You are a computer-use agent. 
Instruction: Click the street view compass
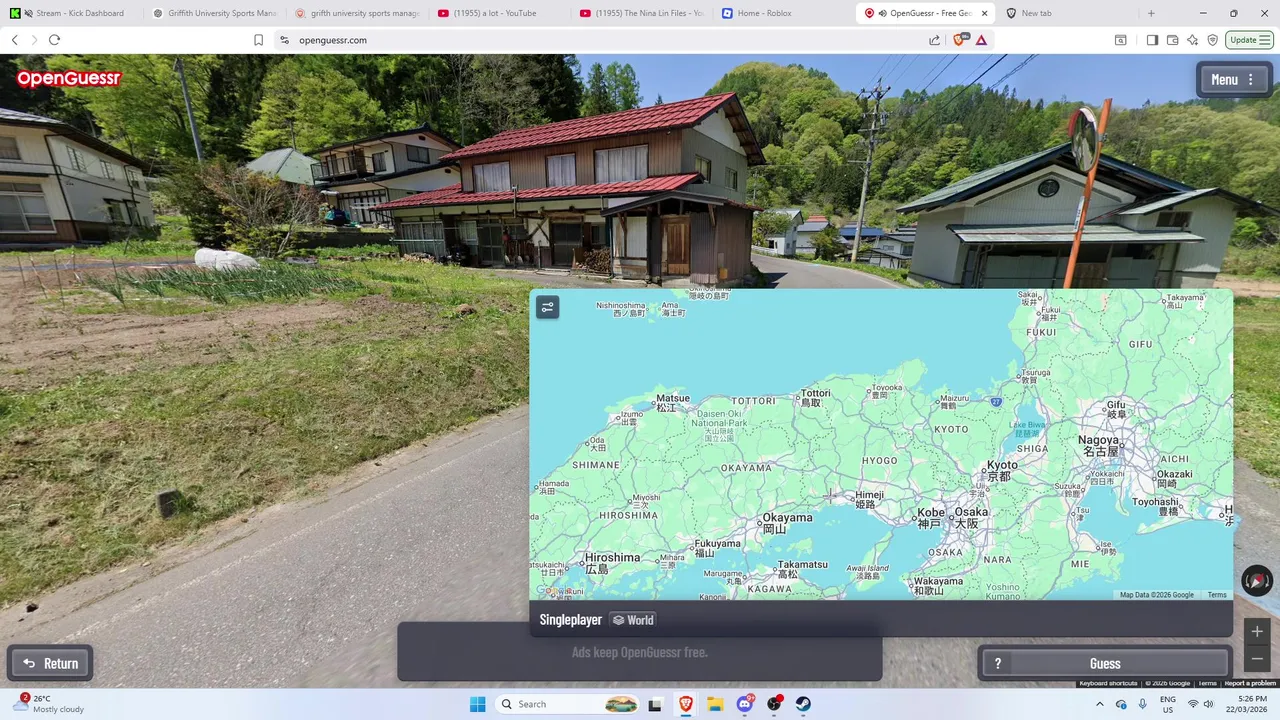1257,580
